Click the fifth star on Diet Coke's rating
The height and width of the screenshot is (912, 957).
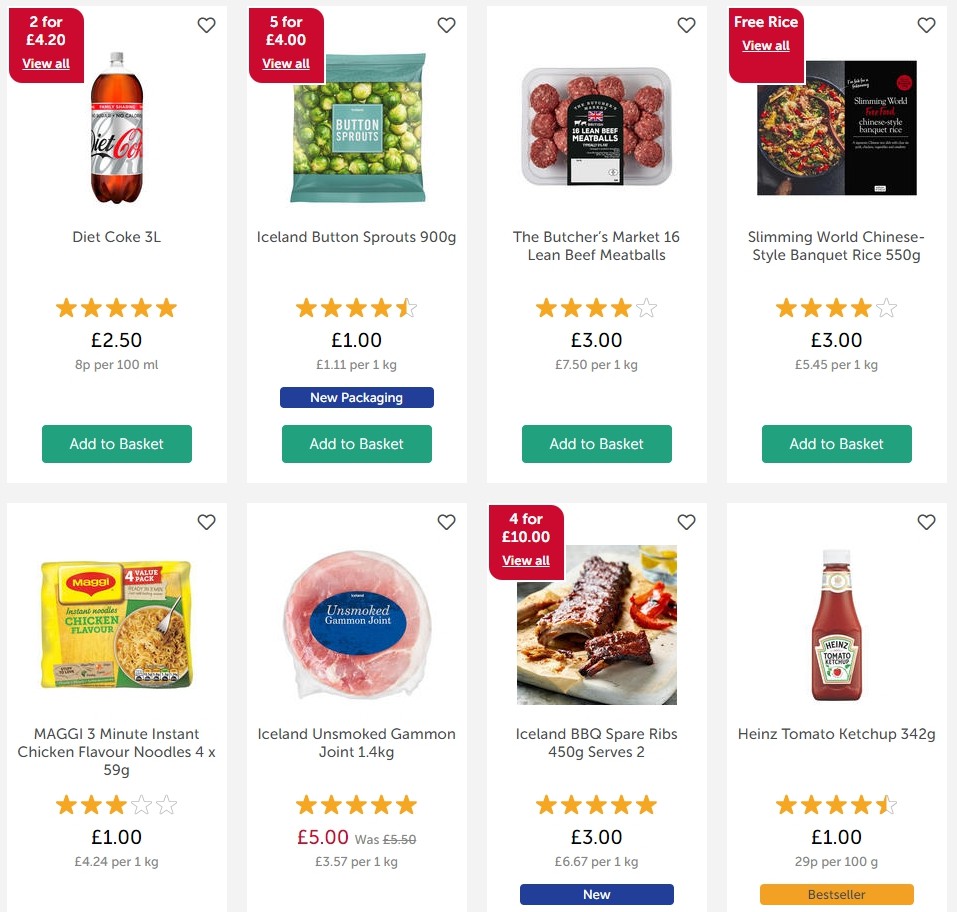click(165, 308)
